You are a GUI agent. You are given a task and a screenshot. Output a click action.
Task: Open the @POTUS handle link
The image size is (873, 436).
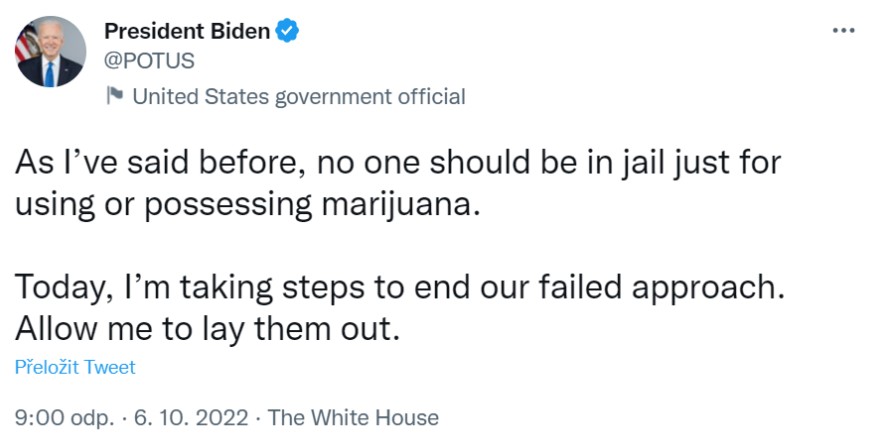[x=150, y=60]
